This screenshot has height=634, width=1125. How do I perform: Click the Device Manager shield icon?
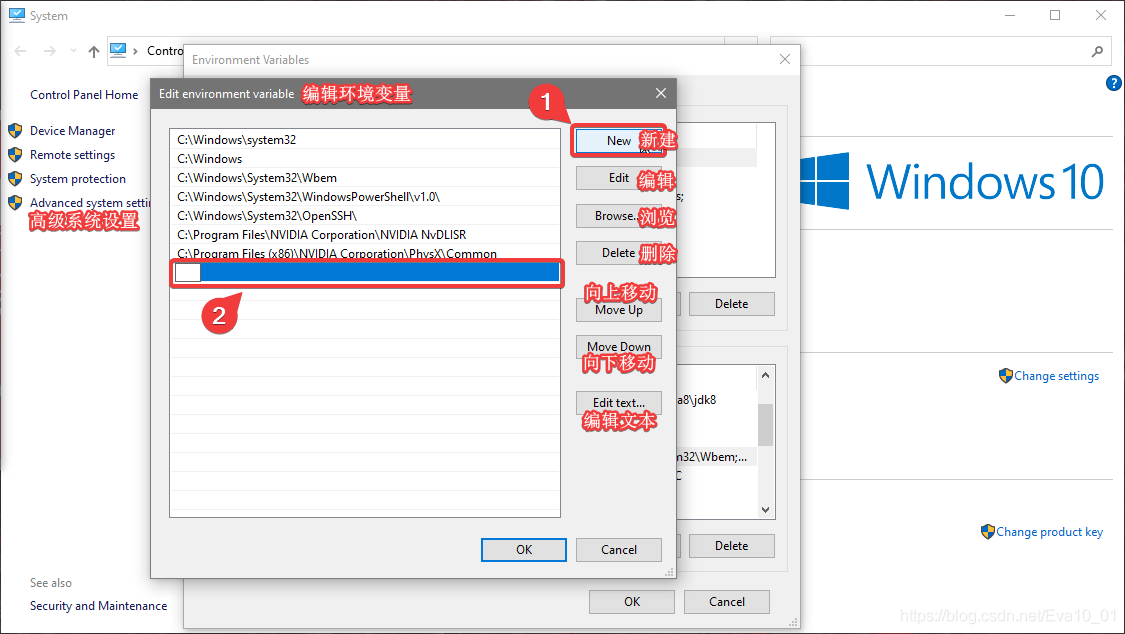[x=15, y=131]
